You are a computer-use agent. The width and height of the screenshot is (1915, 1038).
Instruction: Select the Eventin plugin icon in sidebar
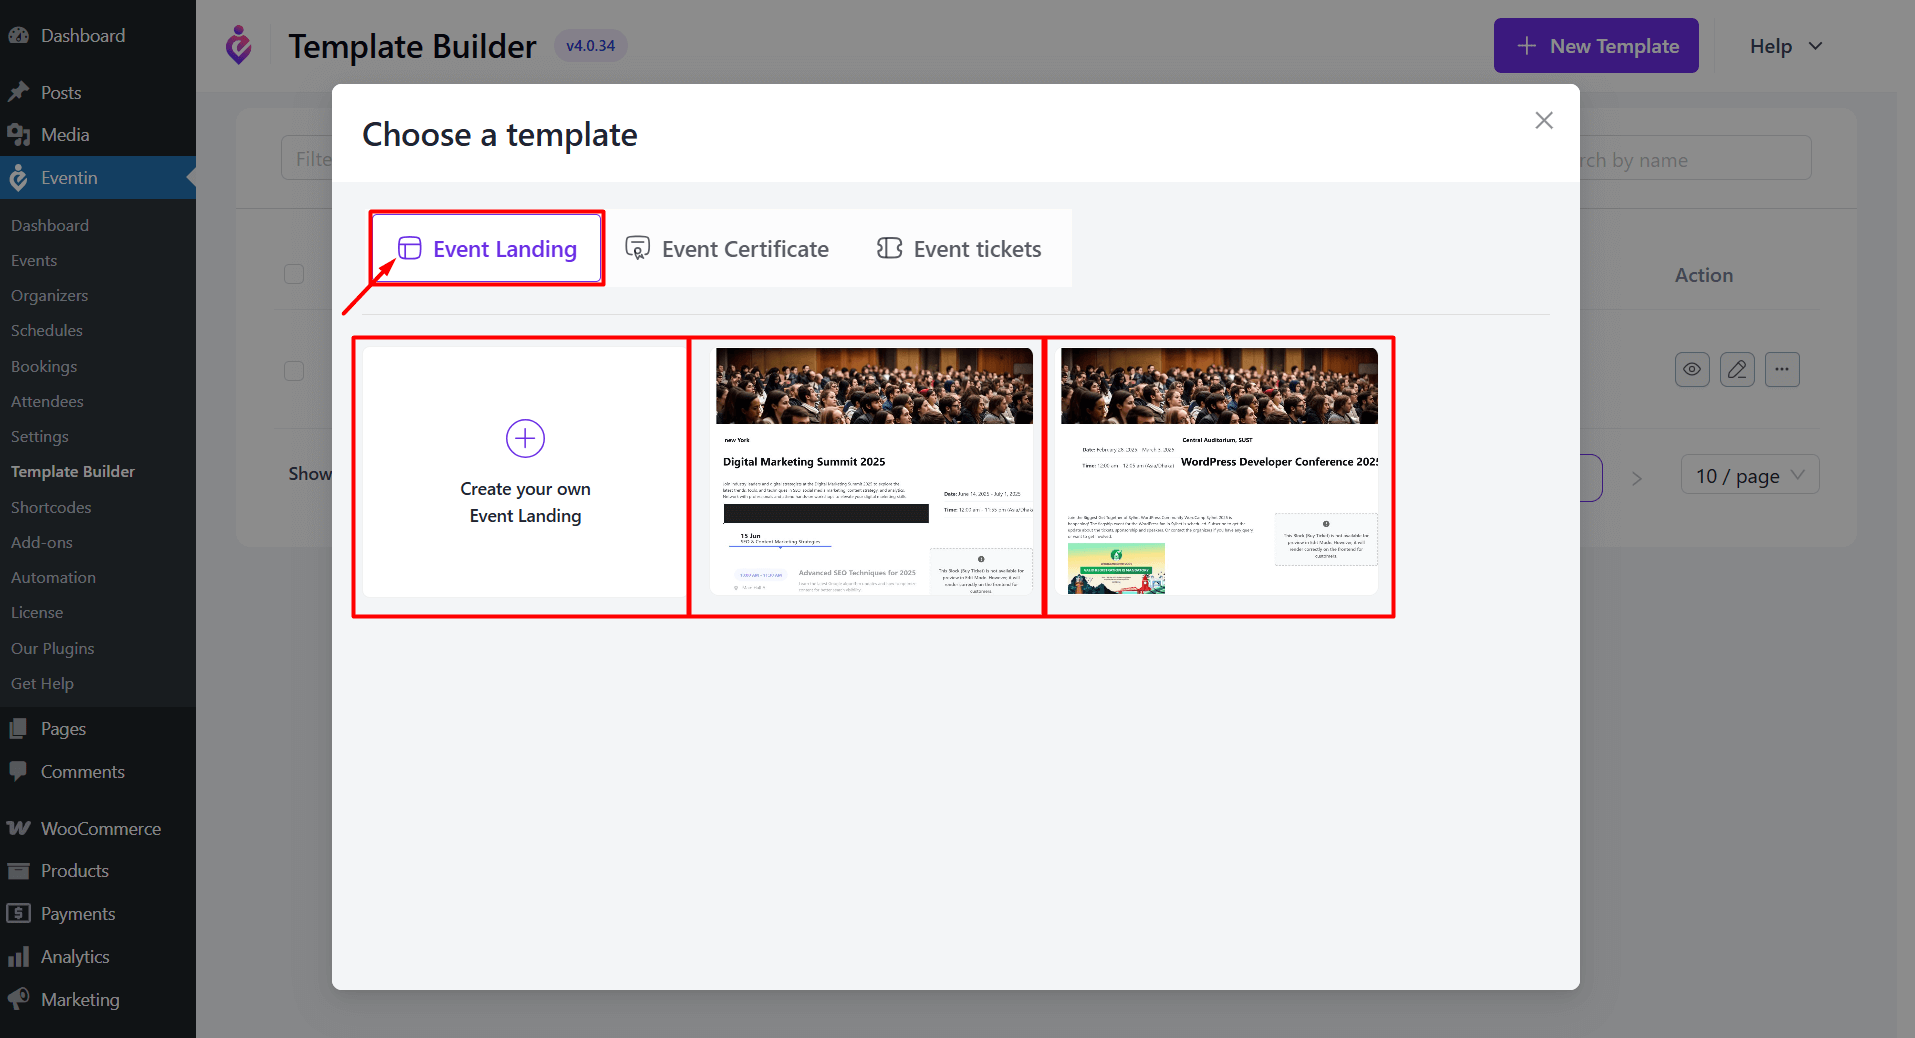[x=19, y=177]
